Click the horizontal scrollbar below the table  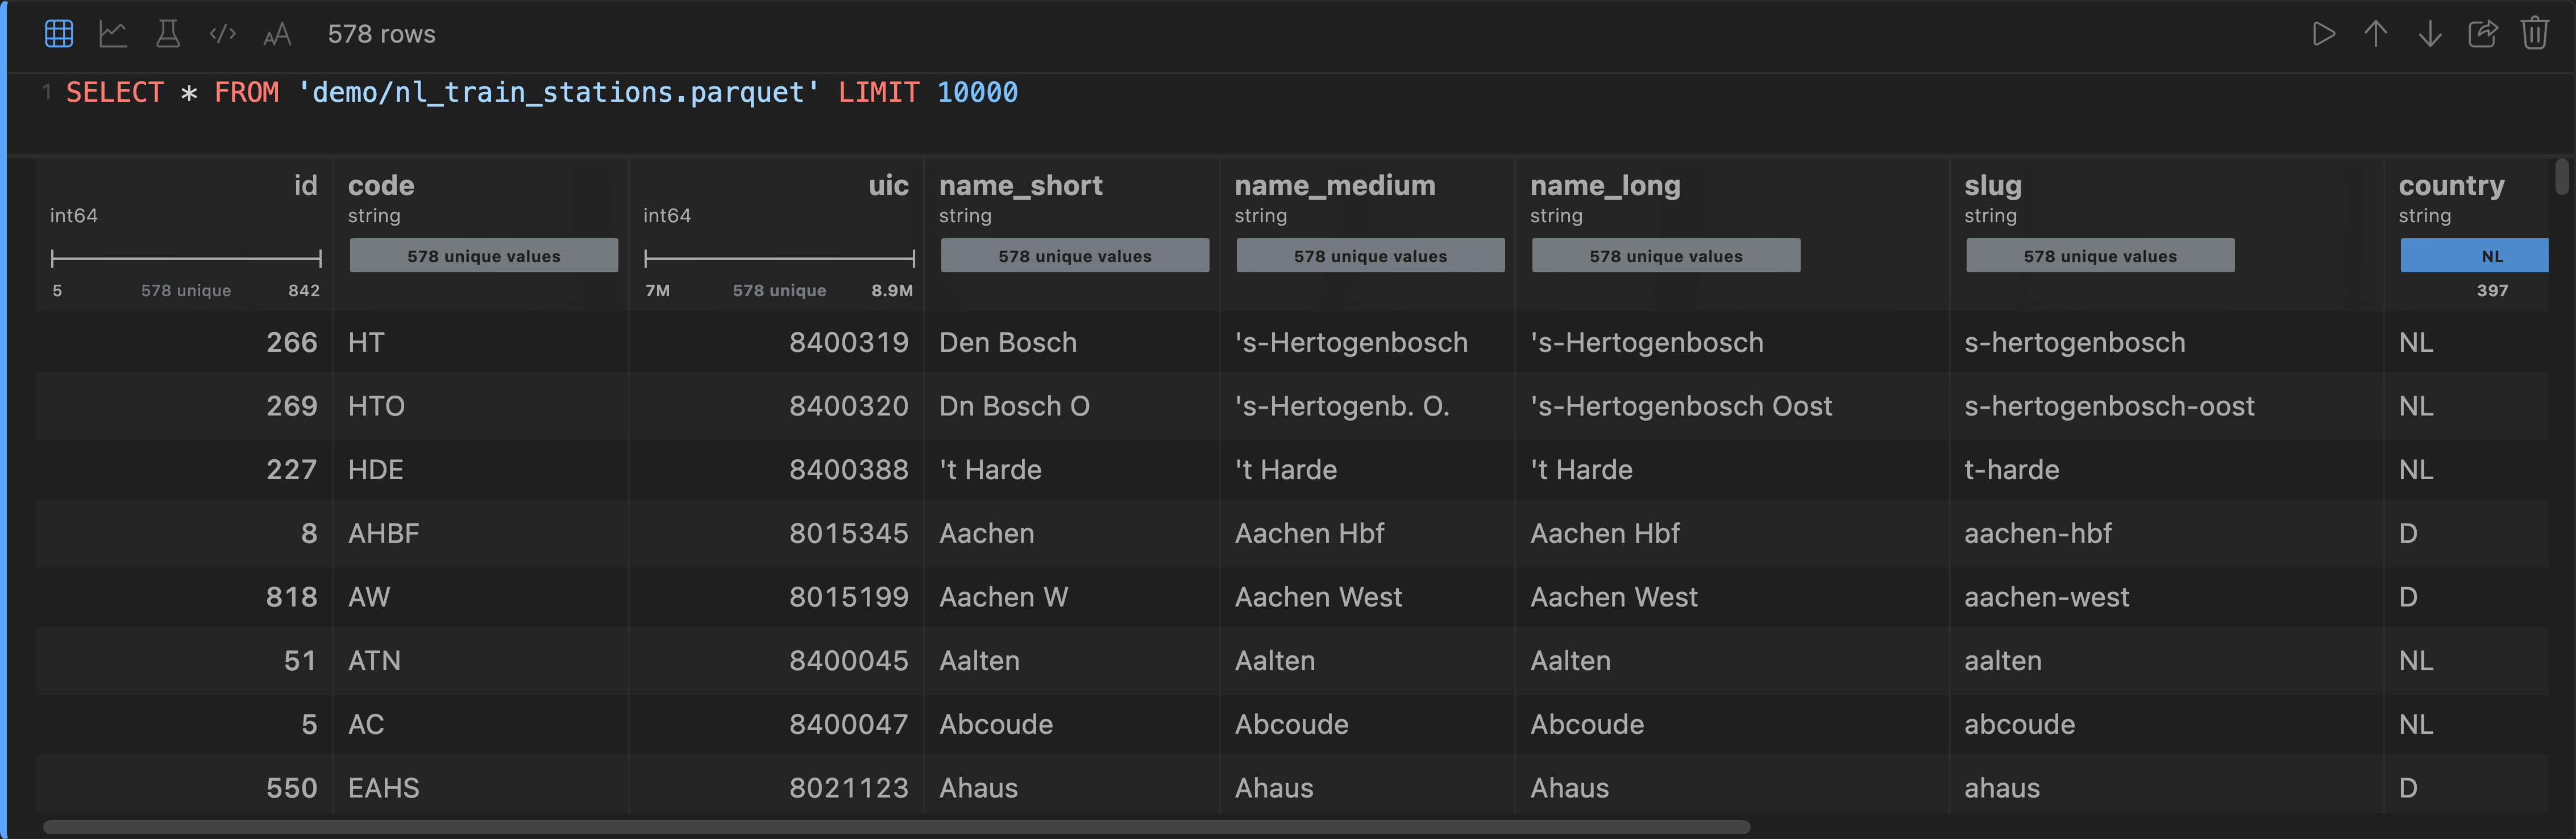pyautogui.click(x=896, y=827)
